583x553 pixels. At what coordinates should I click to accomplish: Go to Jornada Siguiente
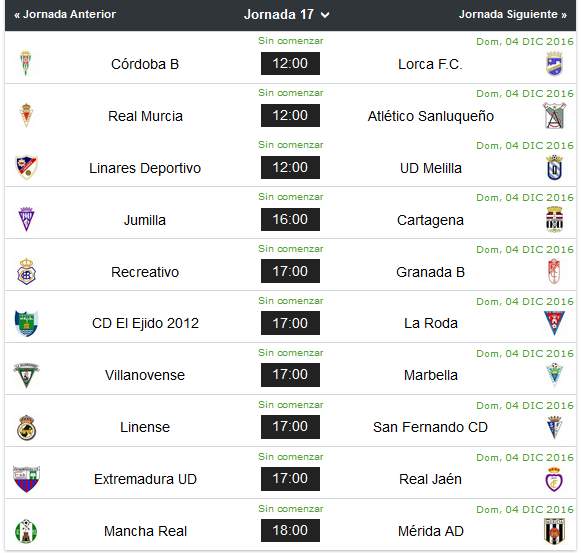[513, 15]
